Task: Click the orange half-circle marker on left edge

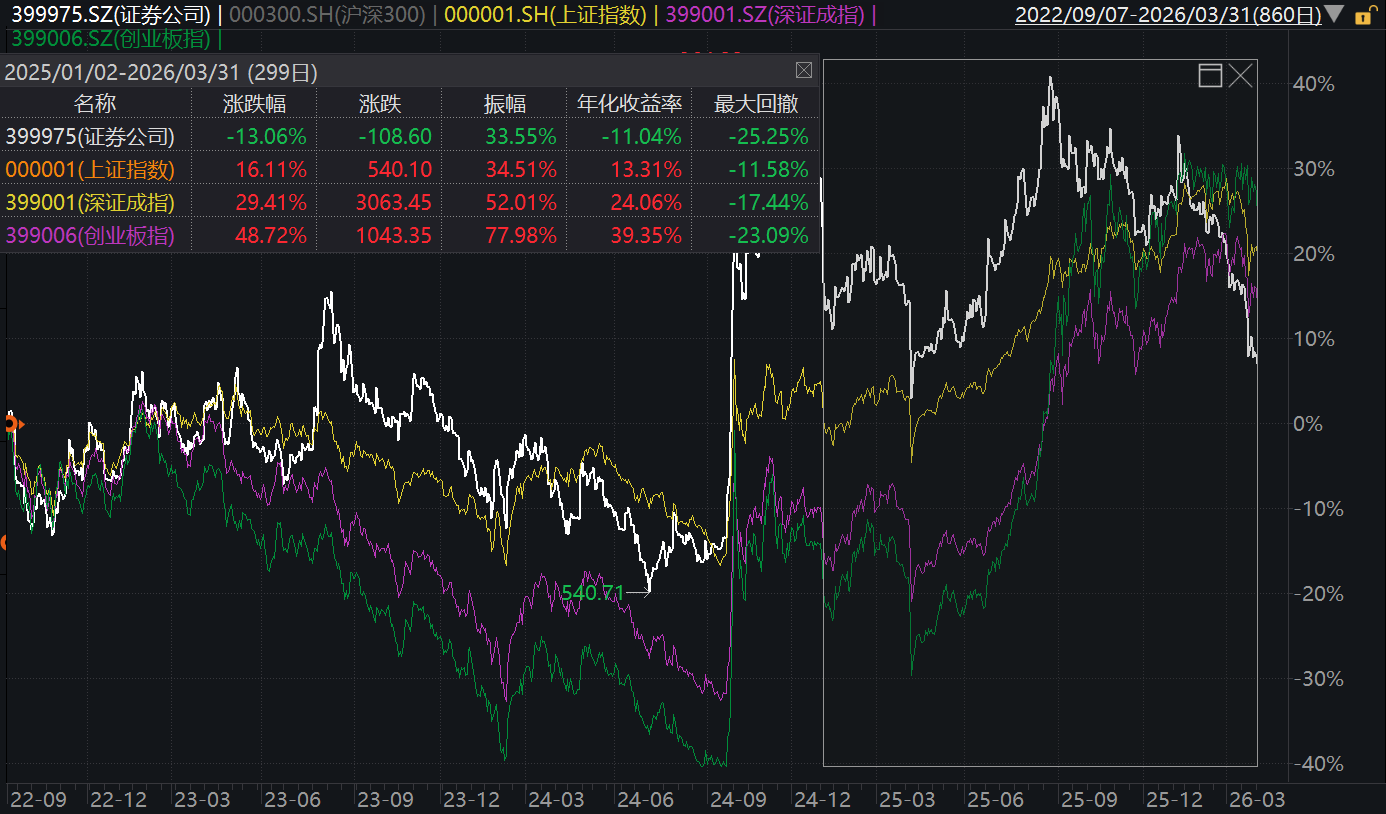Action: click(x=4, y=543)
